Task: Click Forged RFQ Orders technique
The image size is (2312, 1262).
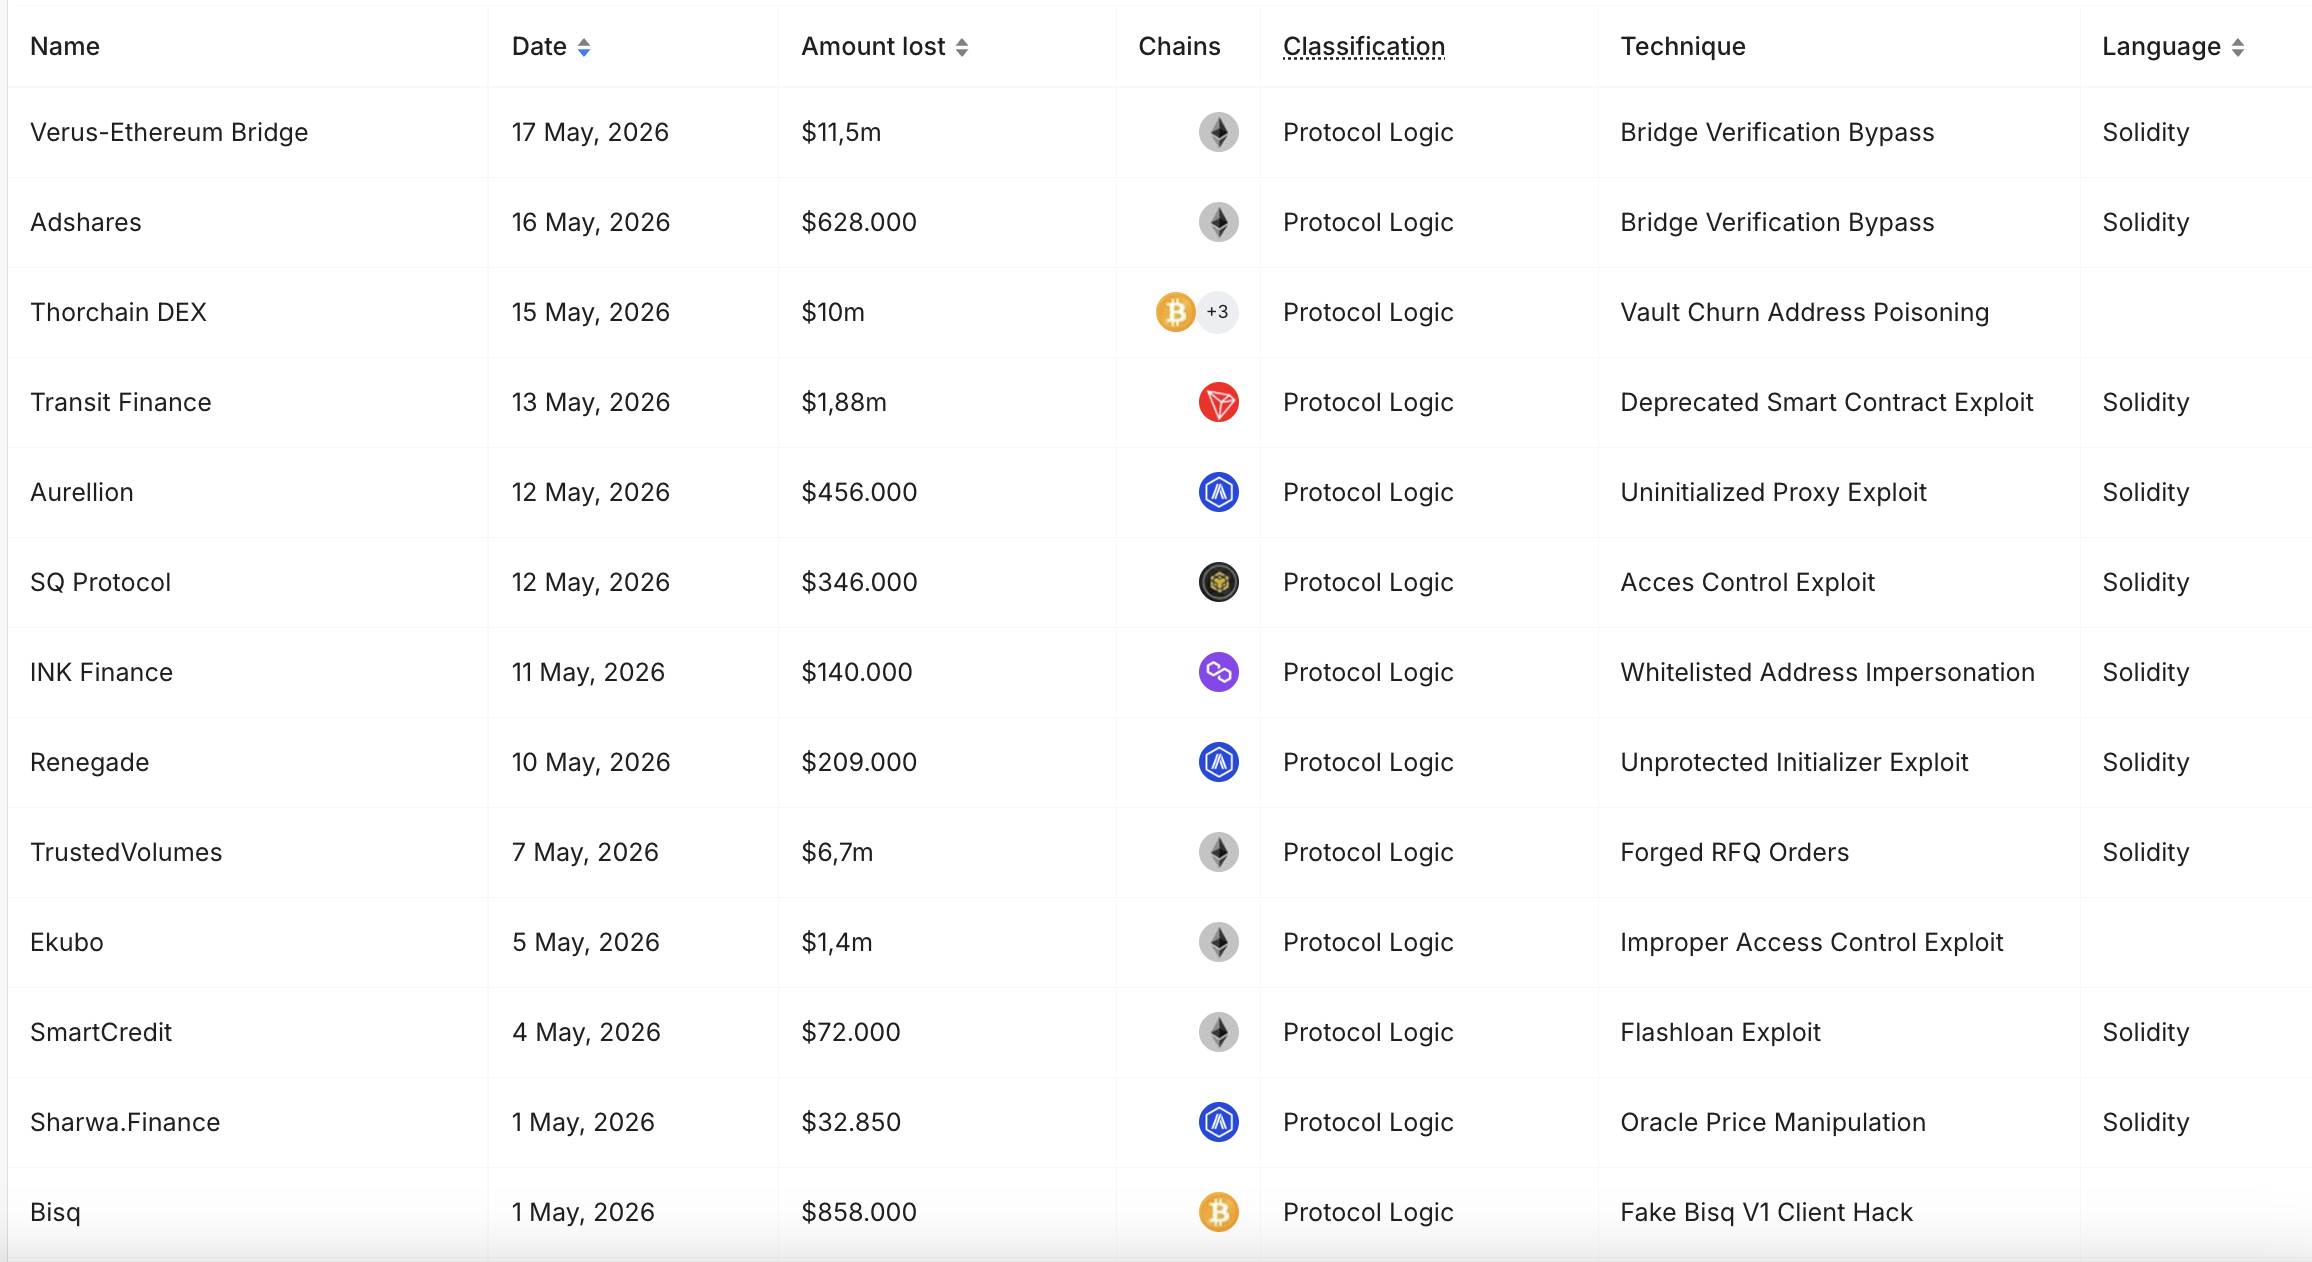Action: coord(1734,852)
